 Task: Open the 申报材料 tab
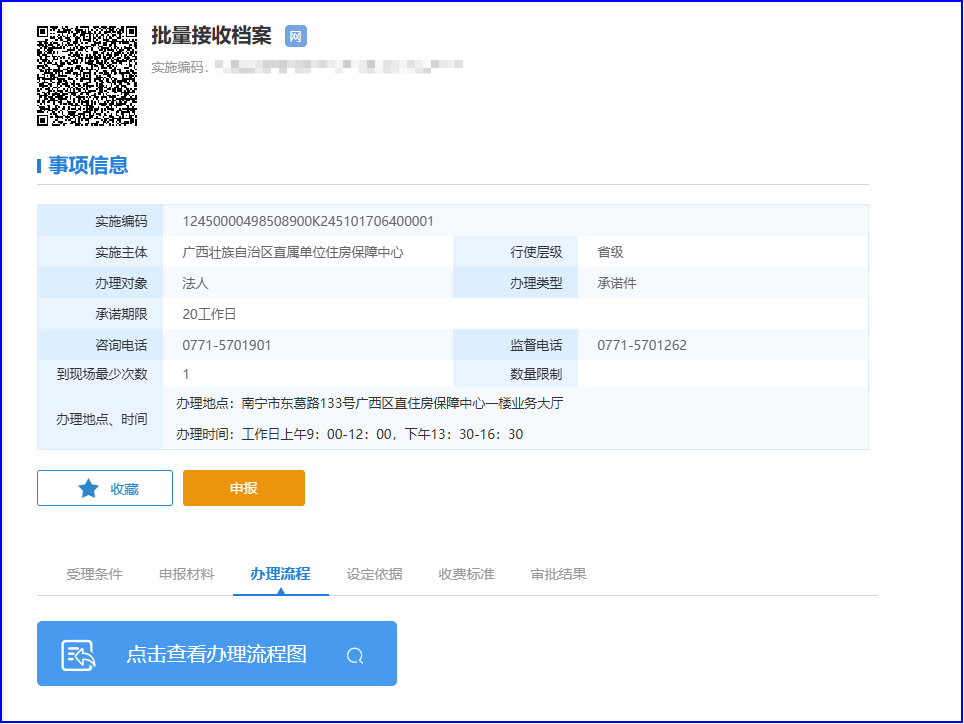pyautogui.click(x=186, y=574)
